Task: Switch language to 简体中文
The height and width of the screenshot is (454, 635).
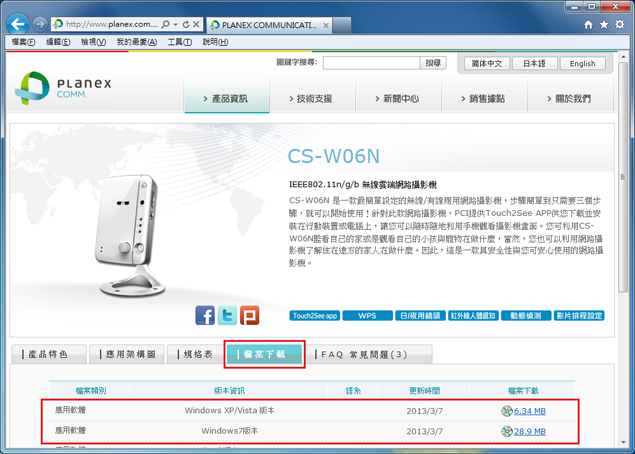Action: (x=487, y=63)
